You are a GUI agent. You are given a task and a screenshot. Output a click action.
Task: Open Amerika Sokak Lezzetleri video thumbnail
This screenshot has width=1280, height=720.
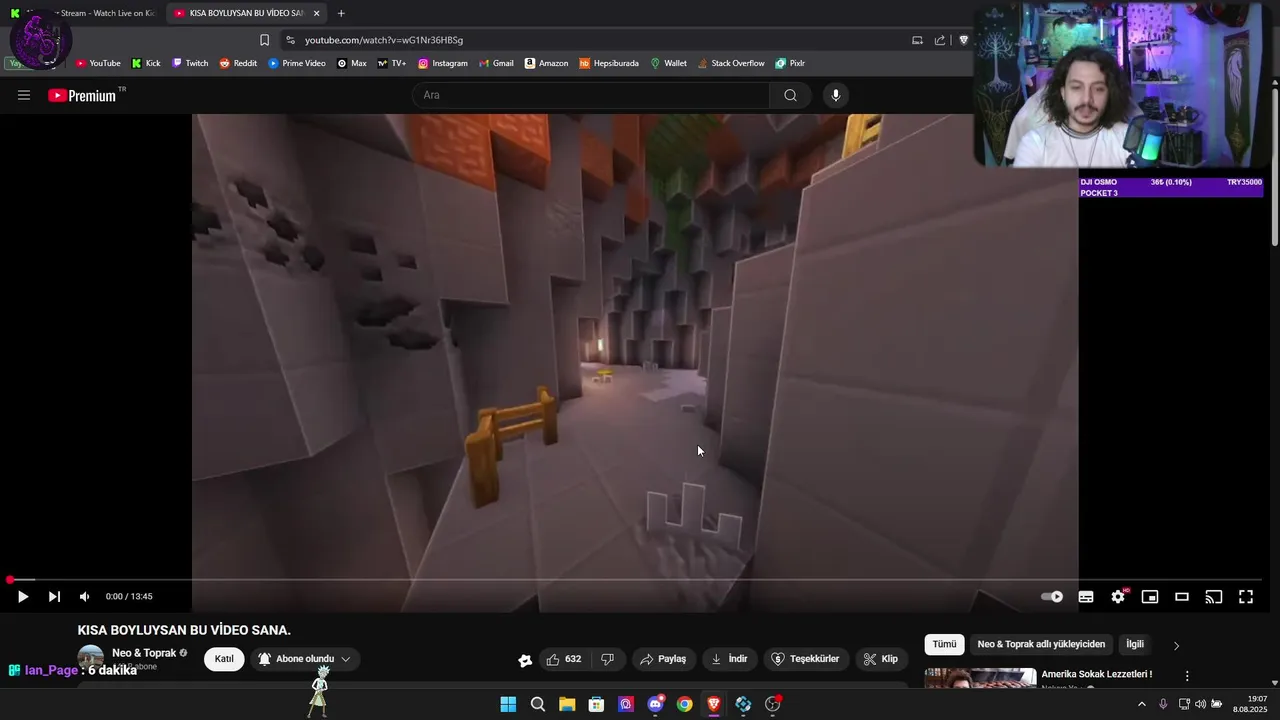pyautogui.click(x=980, y=679)
